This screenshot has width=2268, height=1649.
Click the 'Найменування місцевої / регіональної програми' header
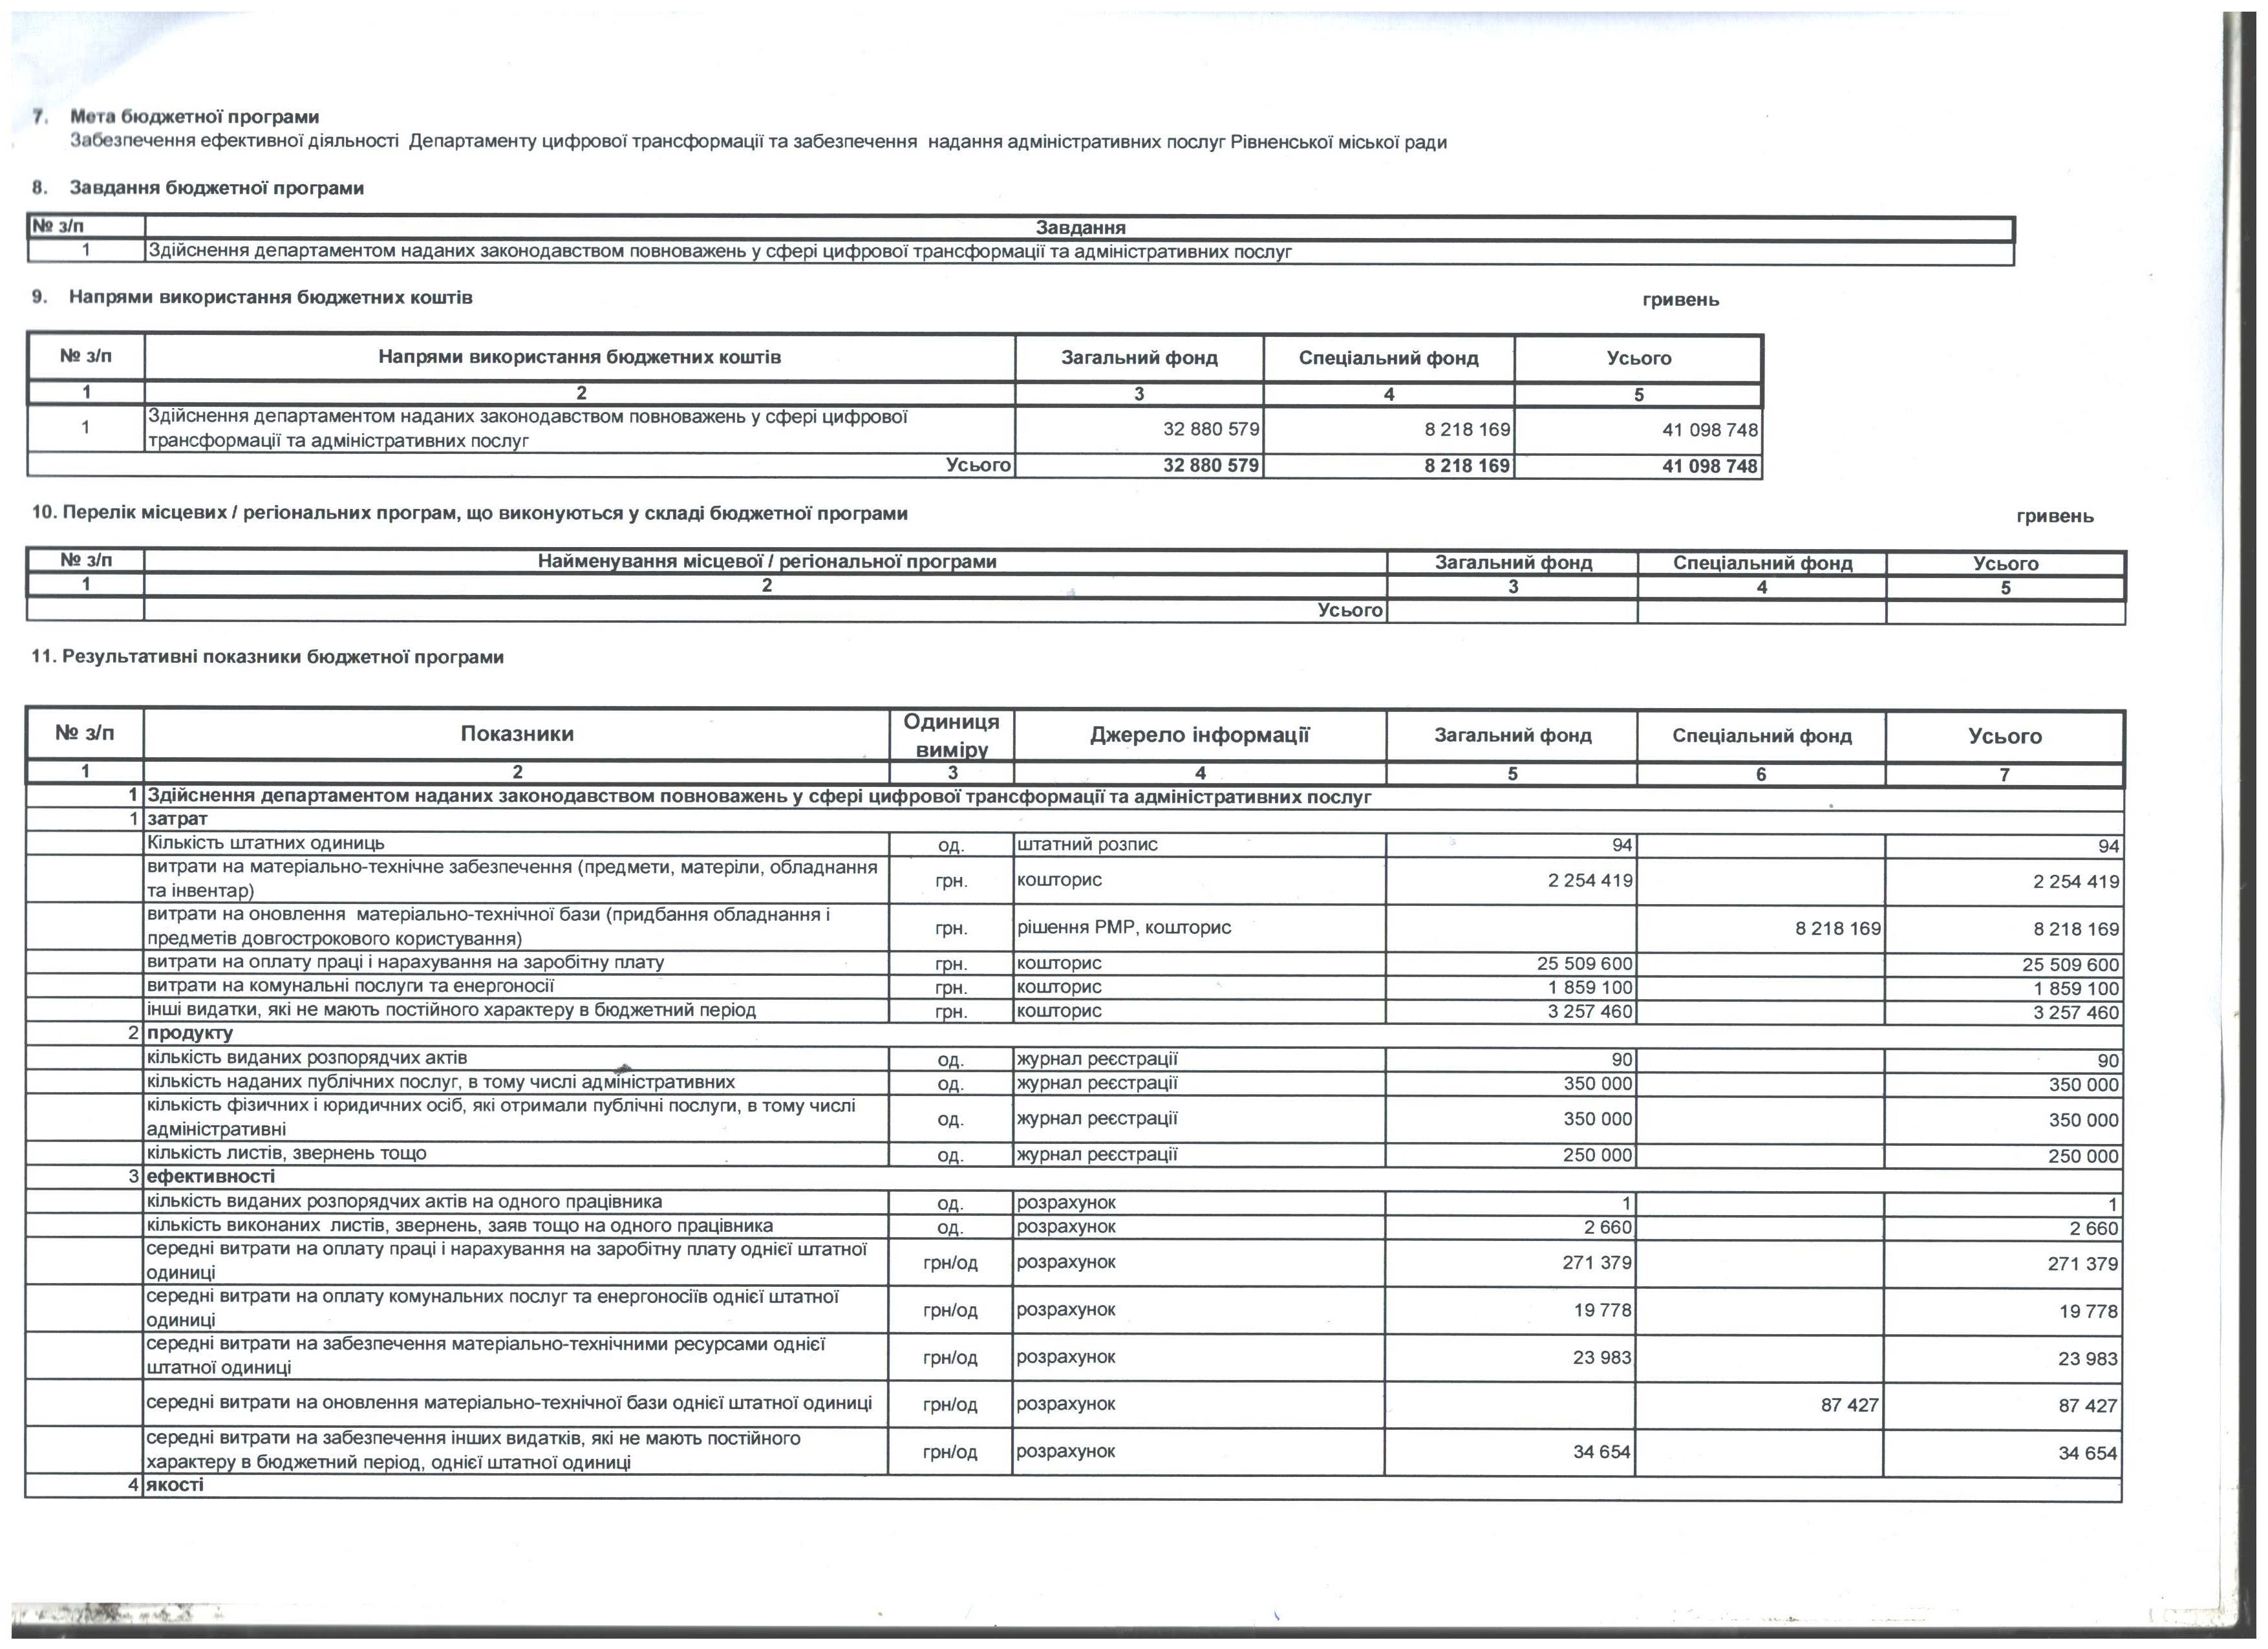[767, 562]
